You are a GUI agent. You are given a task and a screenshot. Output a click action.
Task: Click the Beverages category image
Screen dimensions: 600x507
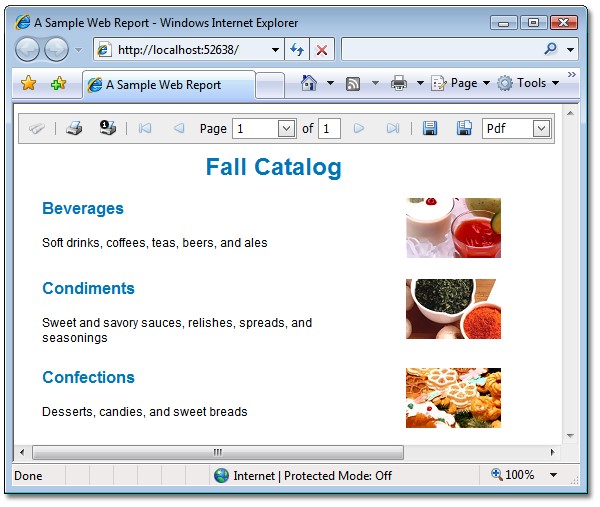[453, 227]
